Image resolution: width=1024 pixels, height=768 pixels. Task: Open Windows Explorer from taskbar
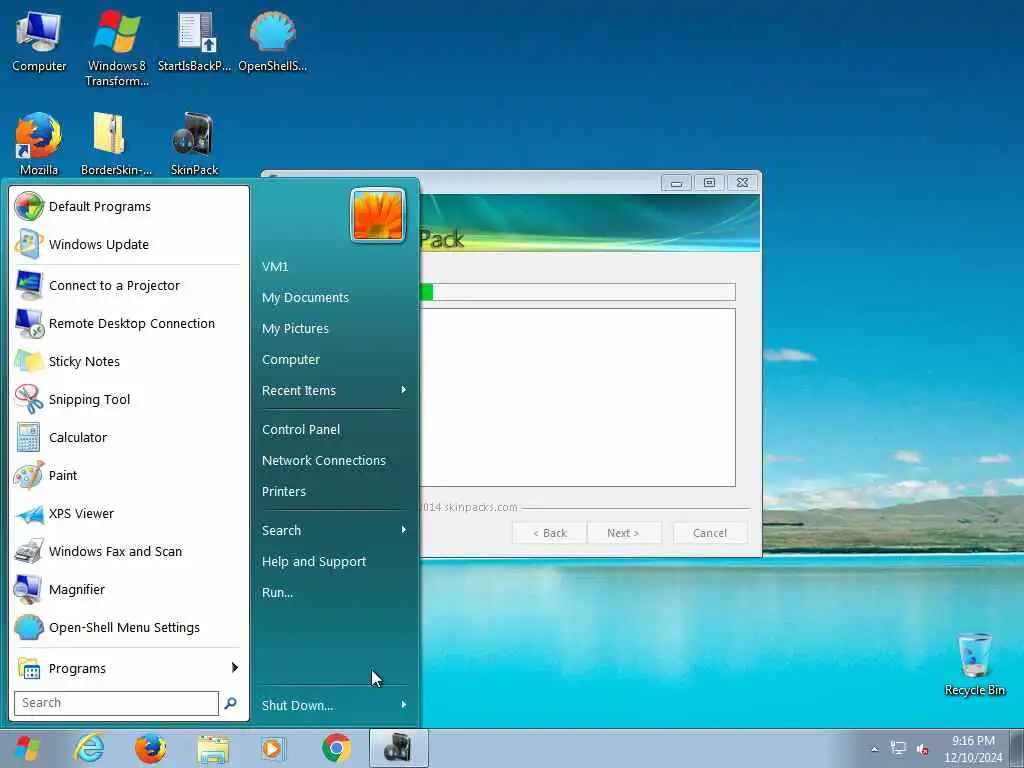[213, 748]
